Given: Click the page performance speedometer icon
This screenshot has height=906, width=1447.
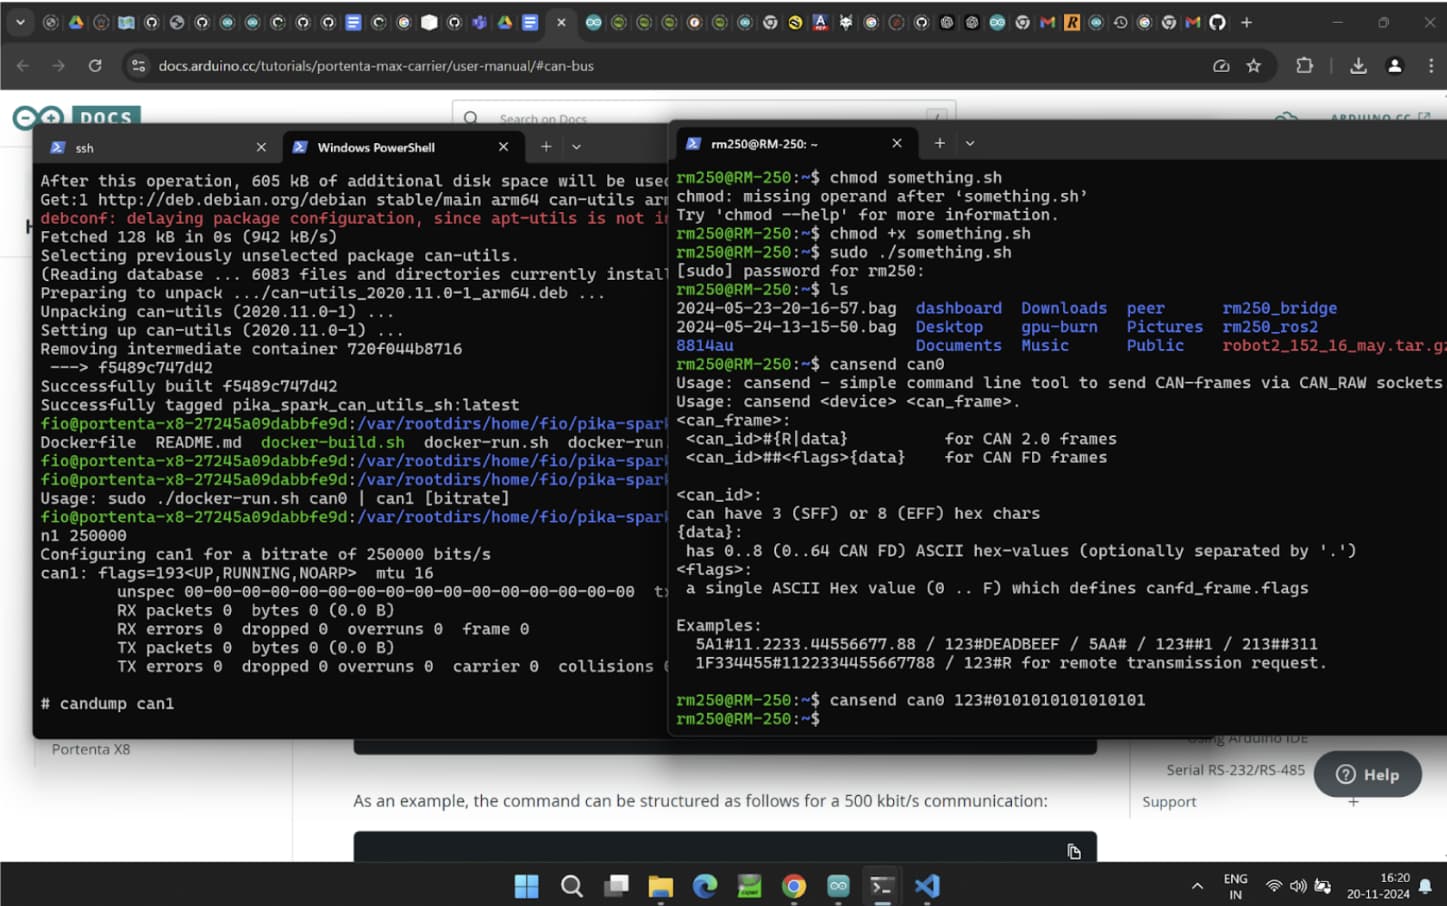Looking at the screenshot, I should (1220, 66).
